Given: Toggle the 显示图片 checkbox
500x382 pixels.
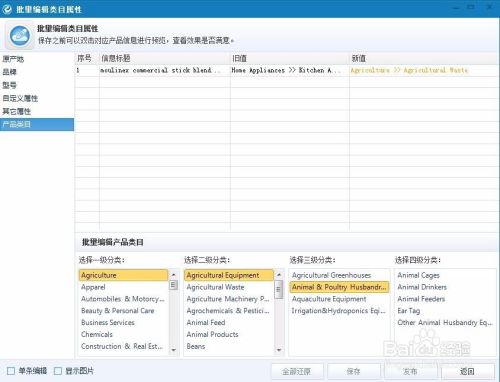Looking at the screenshot, I should (58, 371).
